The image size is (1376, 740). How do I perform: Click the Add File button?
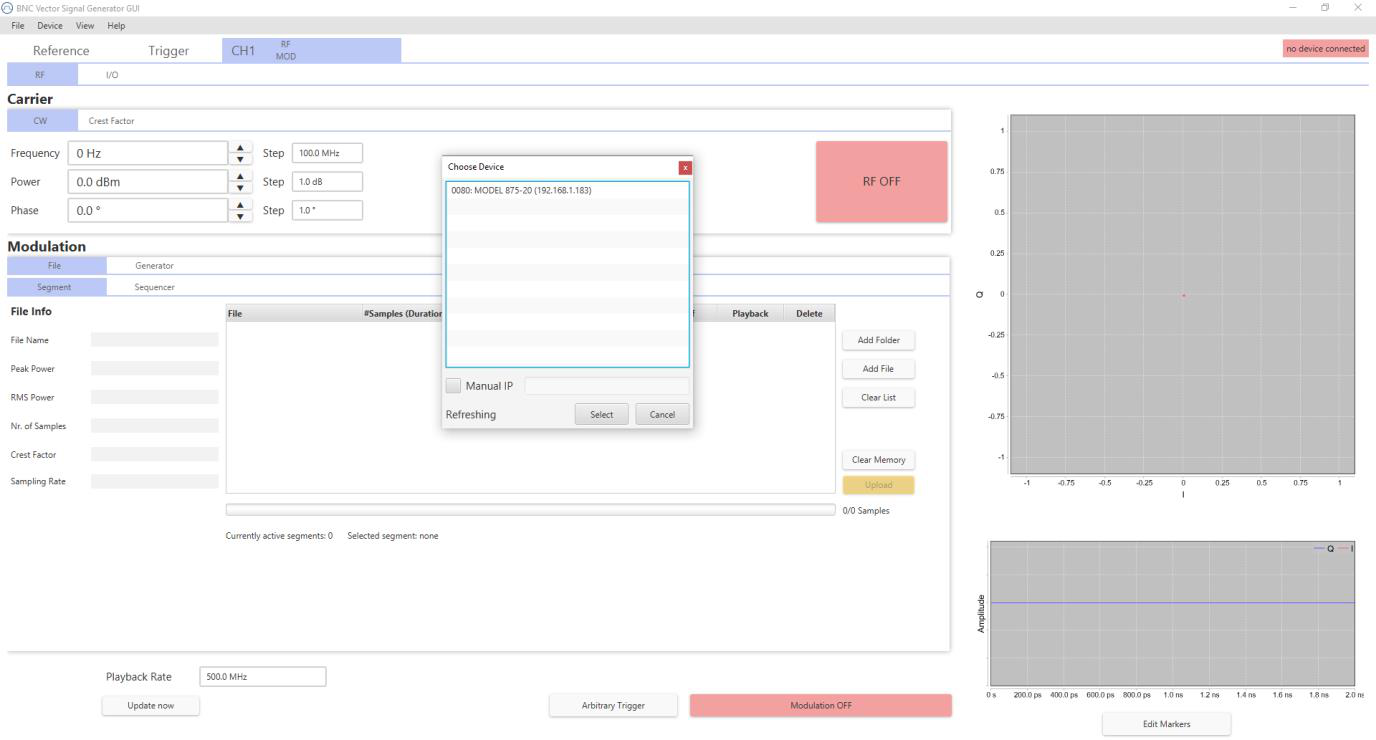coord(878,369)
